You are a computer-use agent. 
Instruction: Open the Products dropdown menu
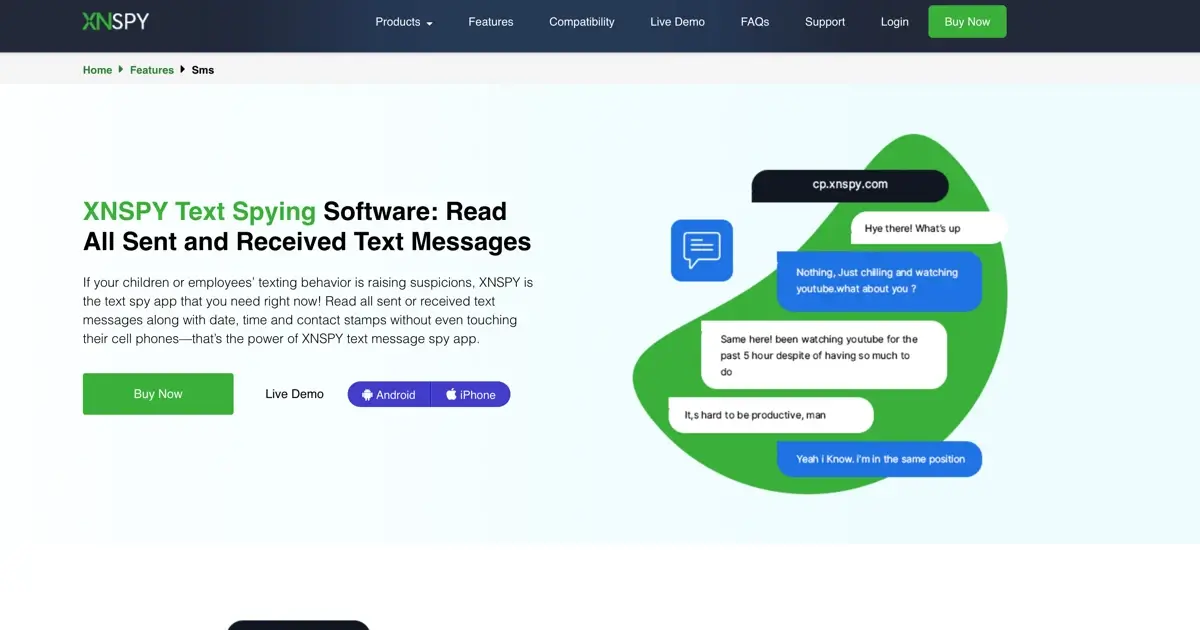click(404, 22)
